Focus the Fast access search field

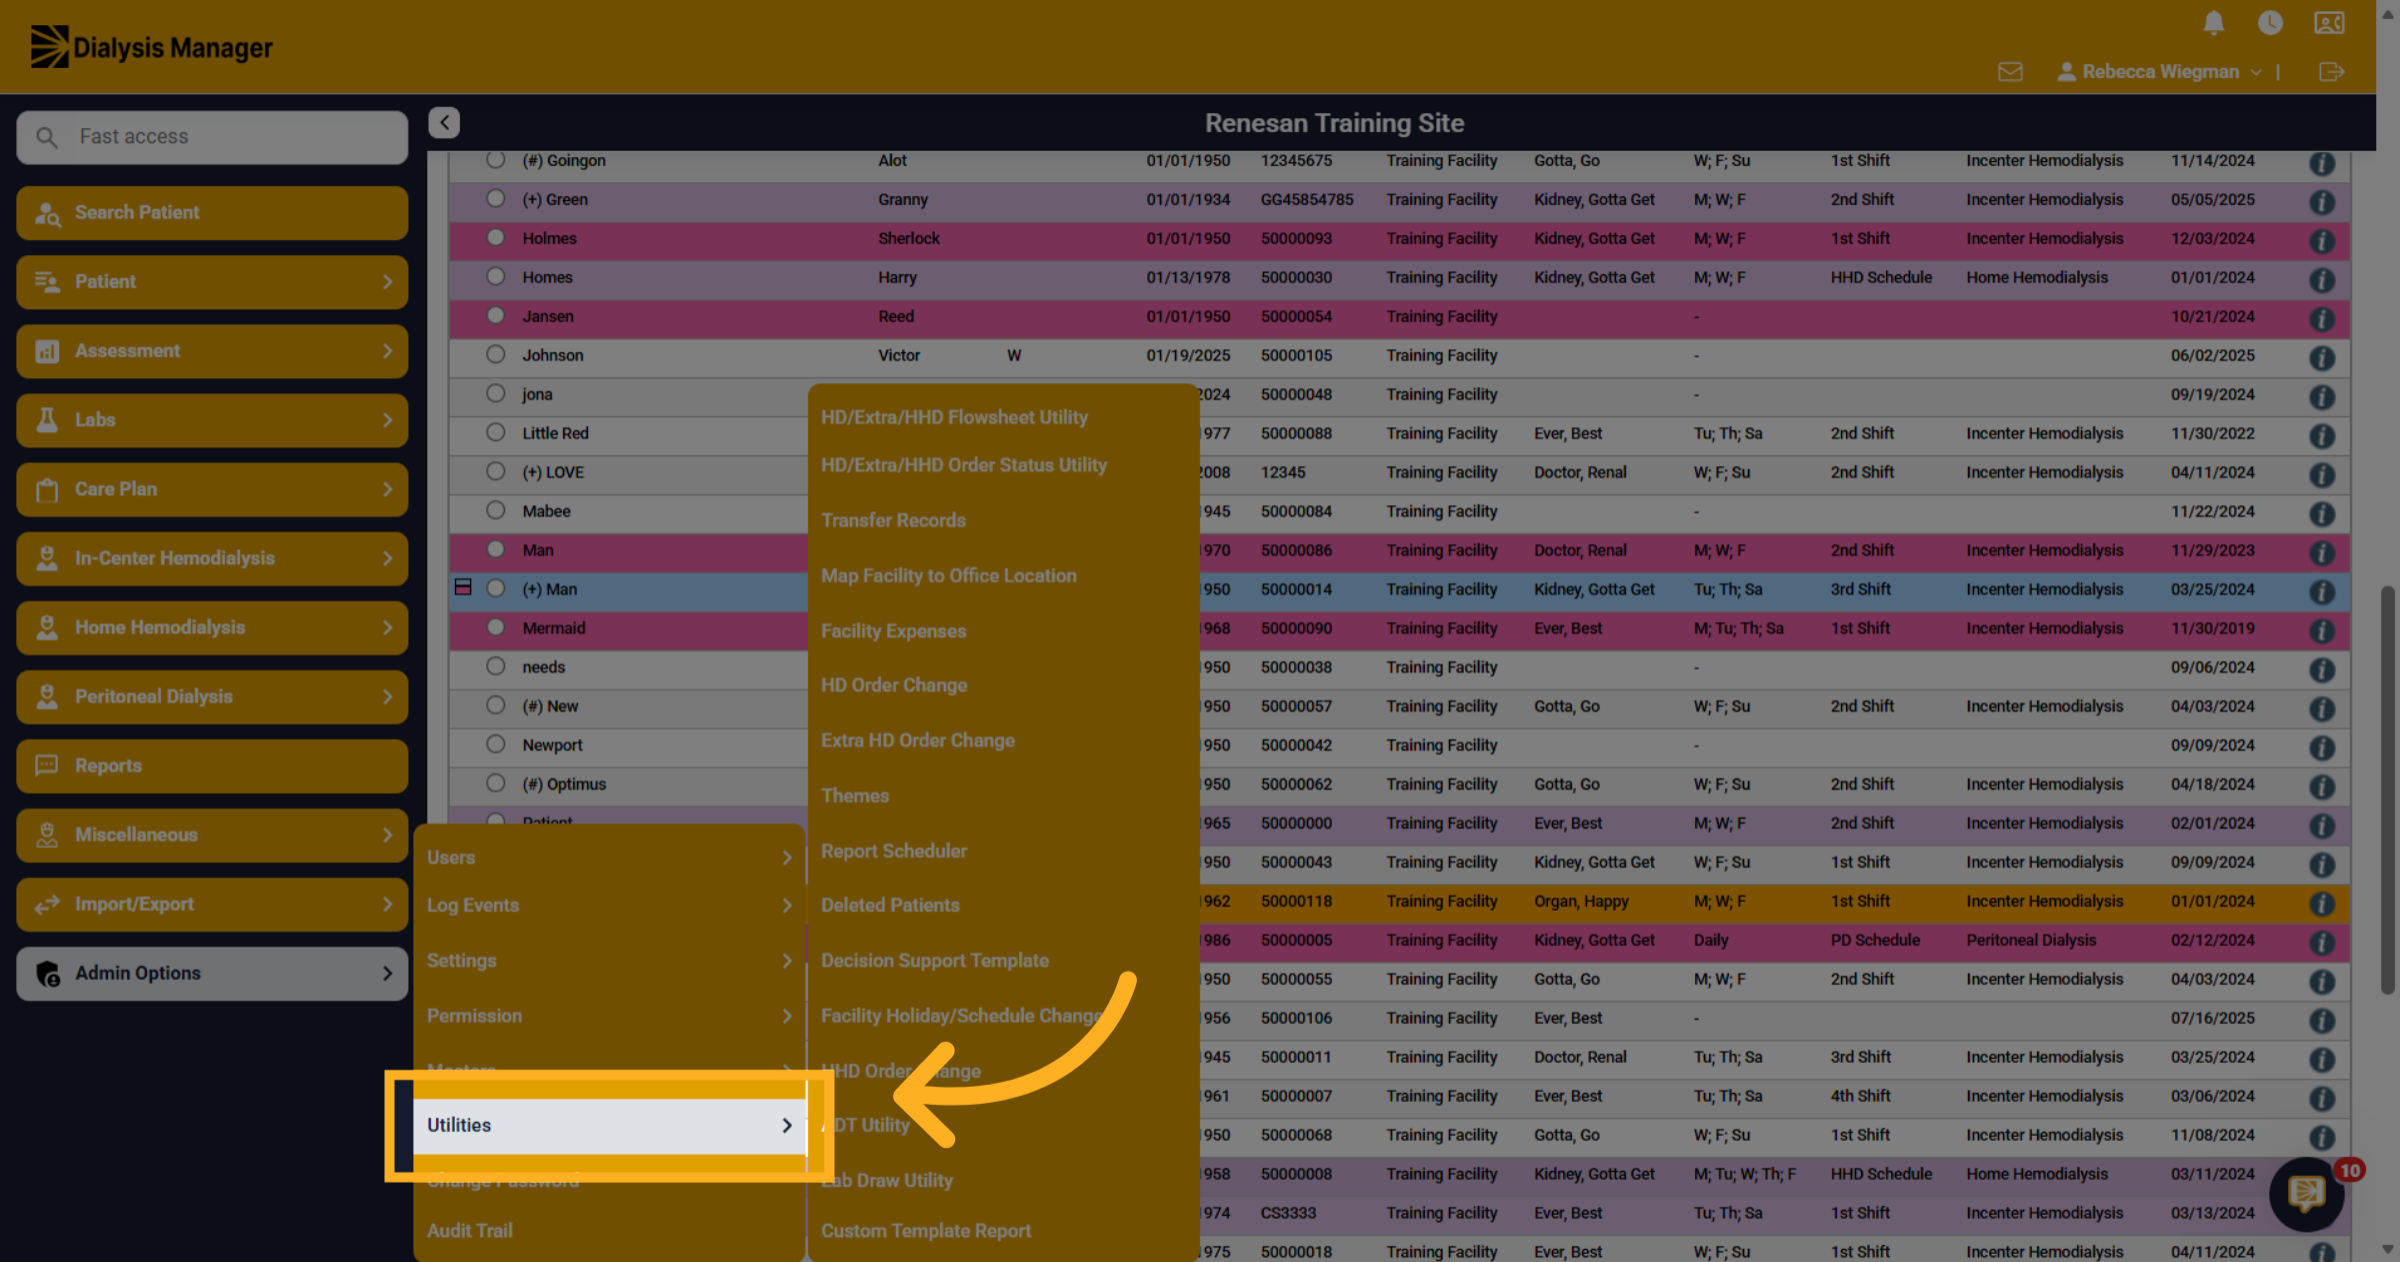(212, 137)
